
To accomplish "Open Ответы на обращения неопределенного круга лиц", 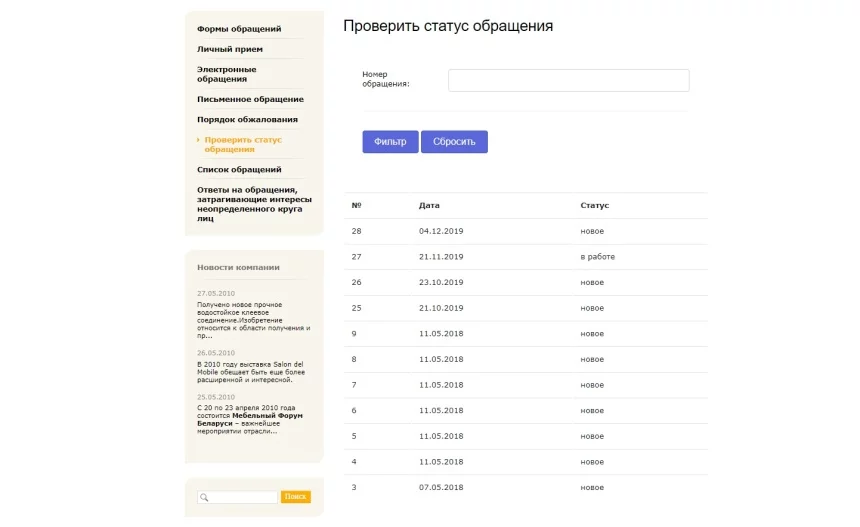I will pos(254,203).
